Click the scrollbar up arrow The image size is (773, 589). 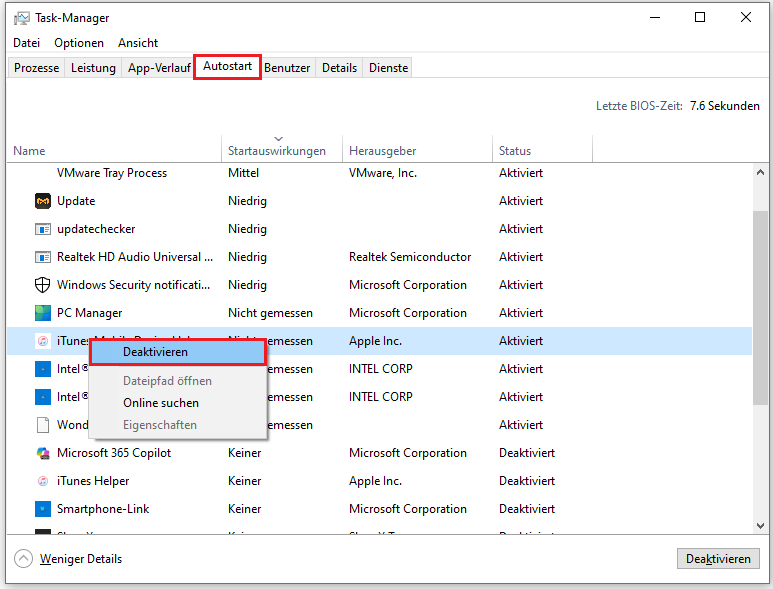[760, 173]
